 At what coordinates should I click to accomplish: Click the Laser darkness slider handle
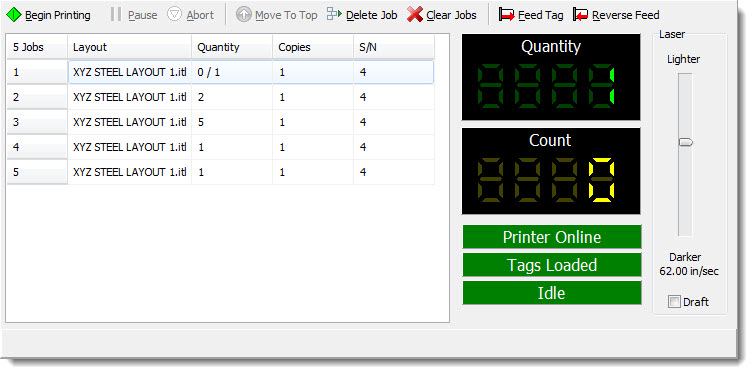click(x=685, y=143)
